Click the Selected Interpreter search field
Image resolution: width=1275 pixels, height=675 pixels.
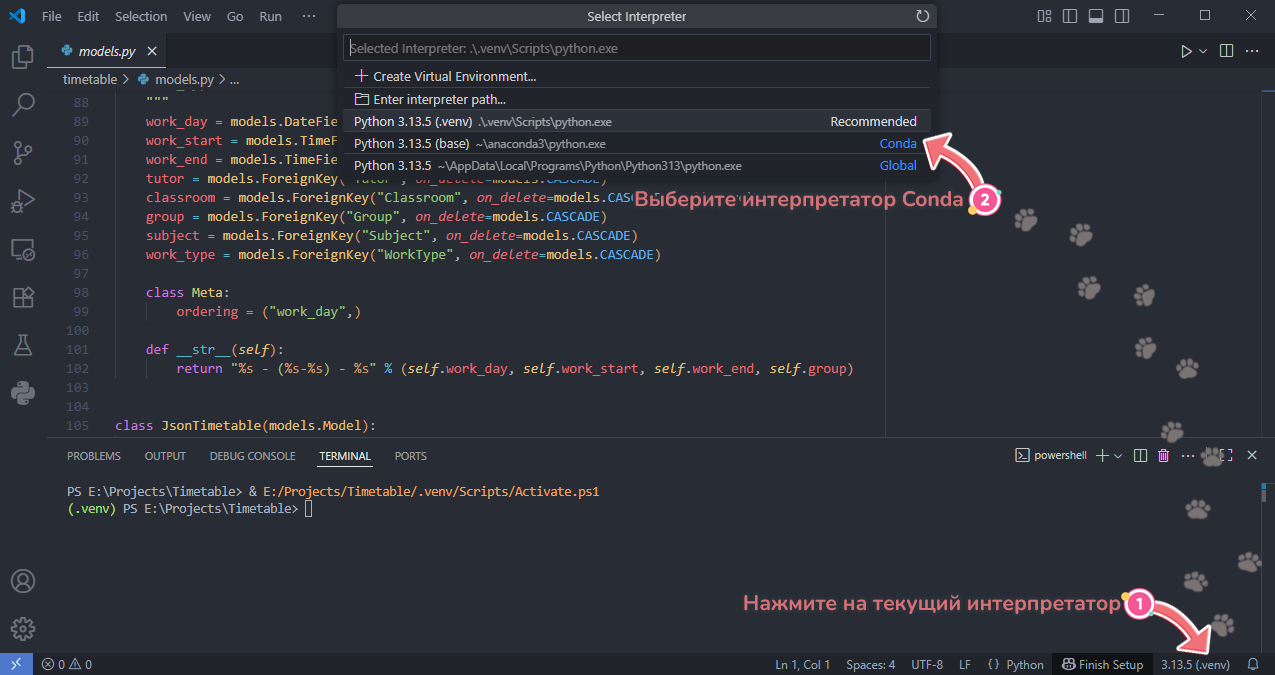click(636, 48)
